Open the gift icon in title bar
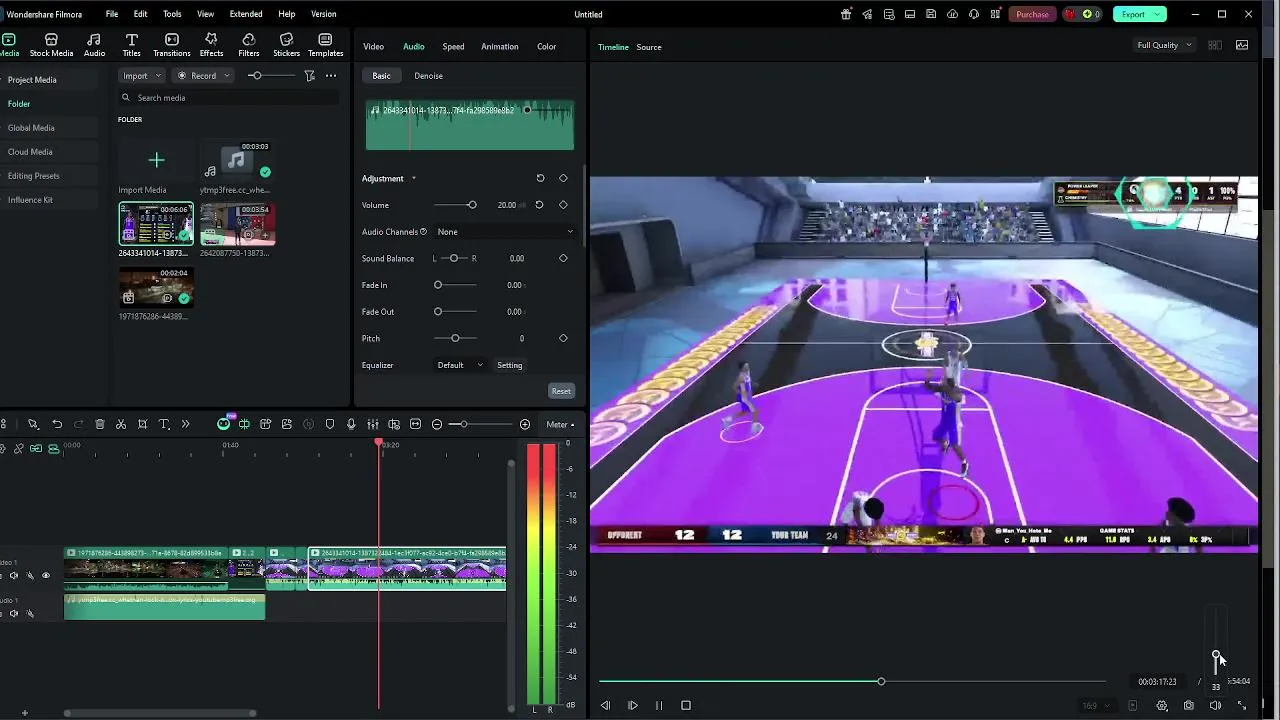The image size is (1280, 720). (x=846, y=14)
